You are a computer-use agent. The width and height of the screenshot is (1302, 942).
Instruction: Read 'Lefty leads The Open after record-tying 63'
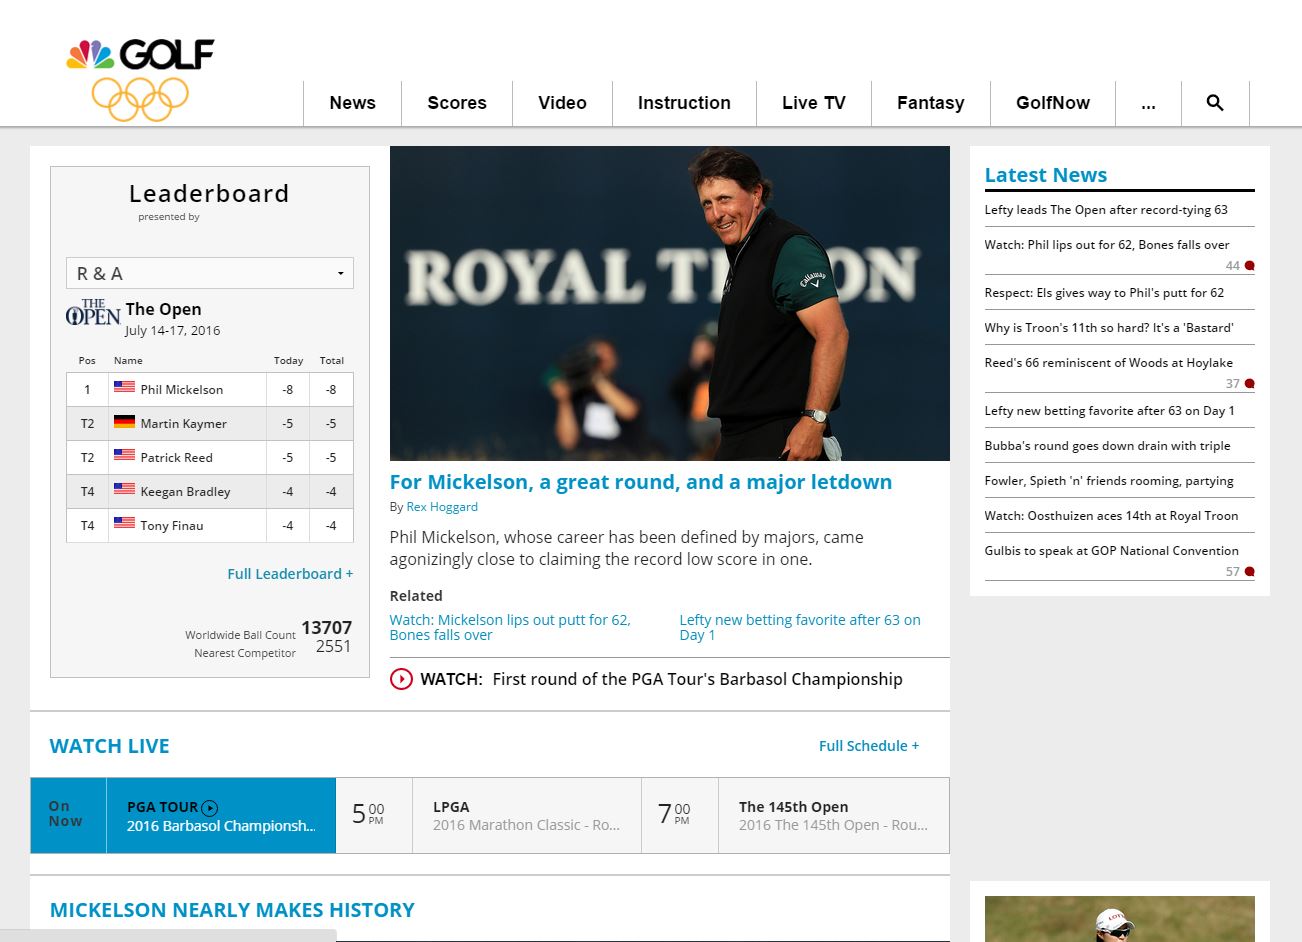(x=1106, y=210)
